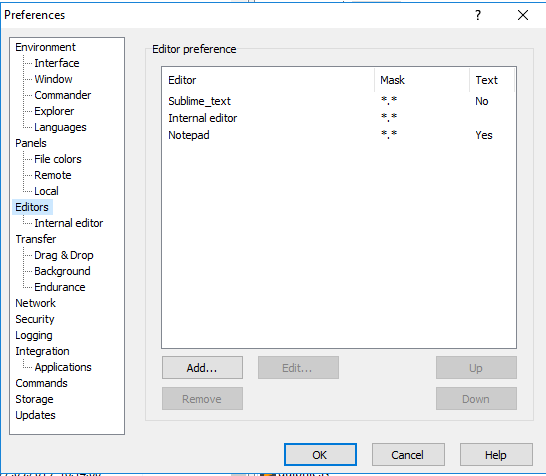546x476 pixels.
Task: Select the Sublime_text editor row
Action: click(338, 101)
